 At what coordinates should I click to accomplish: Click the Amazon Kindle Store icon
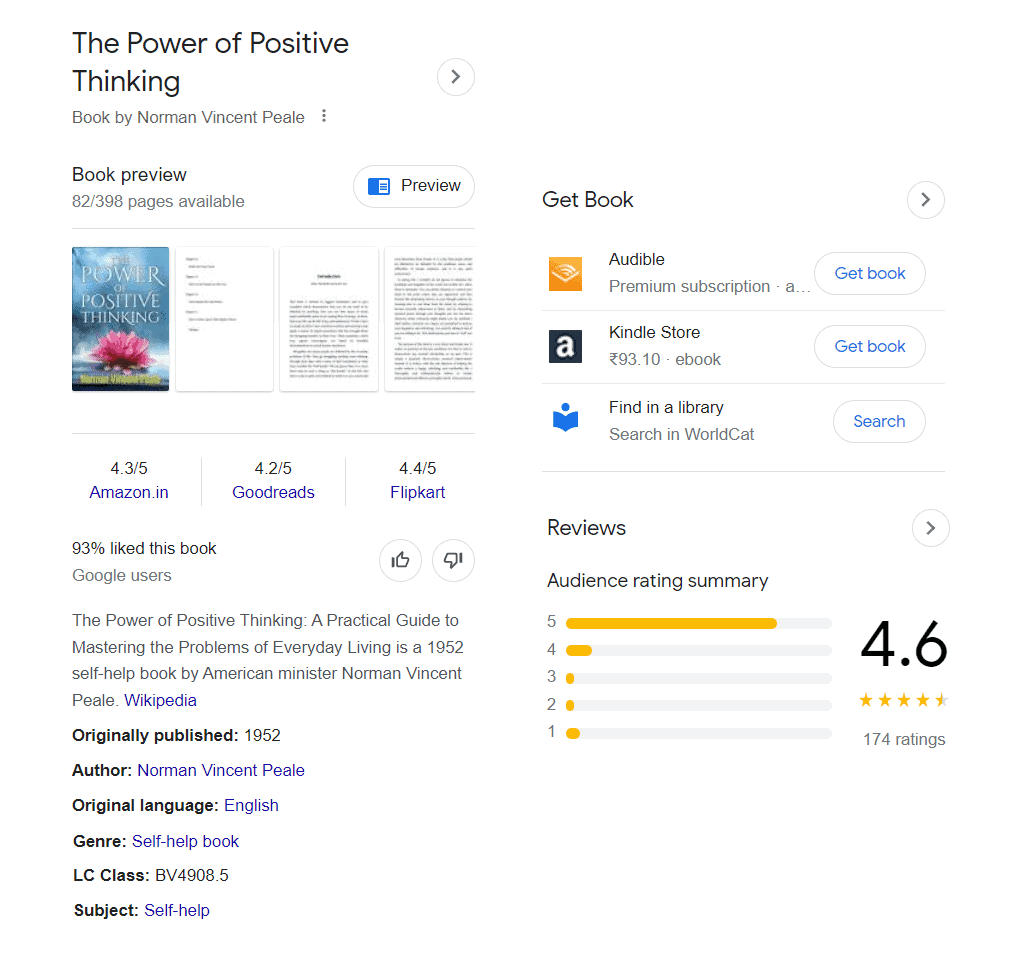(x=565, y=346)
